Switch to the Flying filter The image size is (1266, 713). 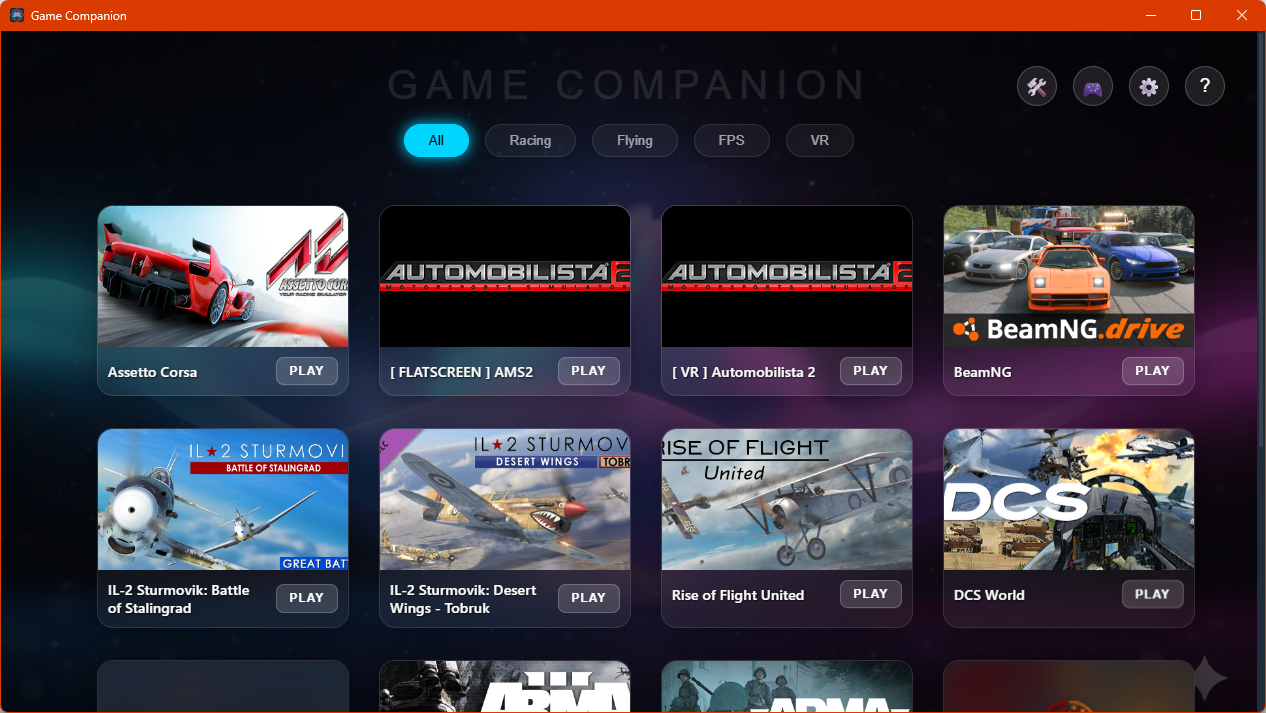634,141
